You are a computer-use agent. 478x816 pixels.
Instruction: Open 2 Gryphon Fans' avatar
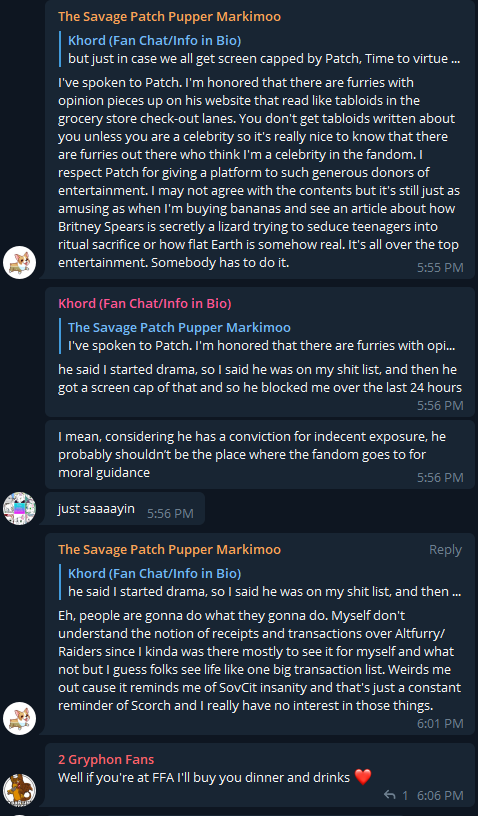tap(19, 790)
